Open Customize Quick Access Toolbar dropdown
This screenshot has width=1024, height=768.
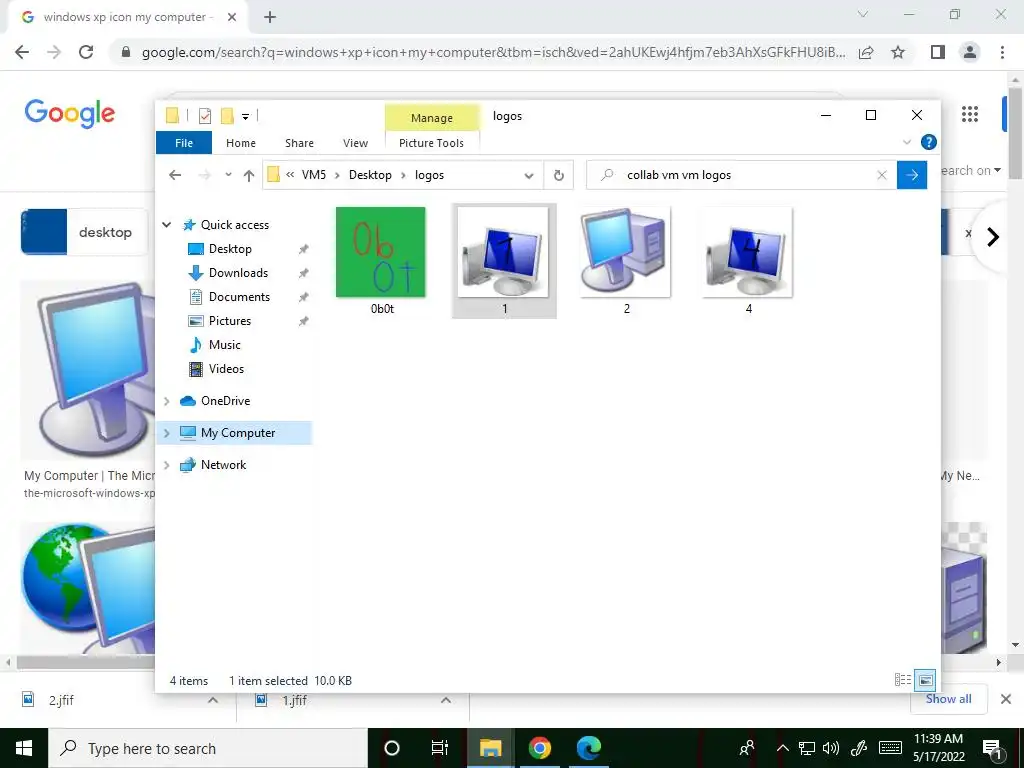pos(246,117)
